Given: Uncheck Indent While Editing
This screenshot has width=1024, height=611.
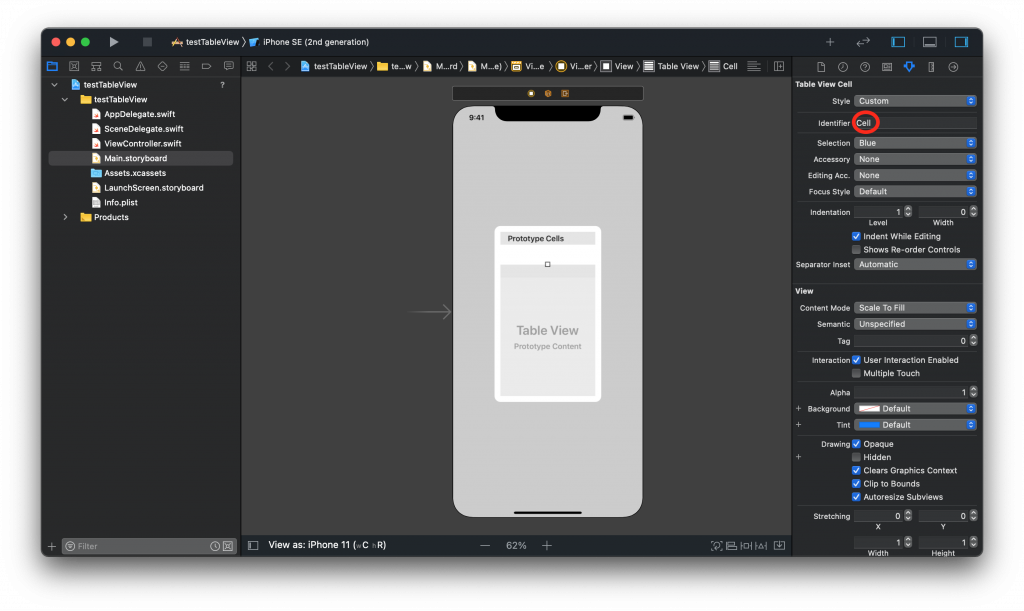Looking at the screenshot, I should [856, 236].
